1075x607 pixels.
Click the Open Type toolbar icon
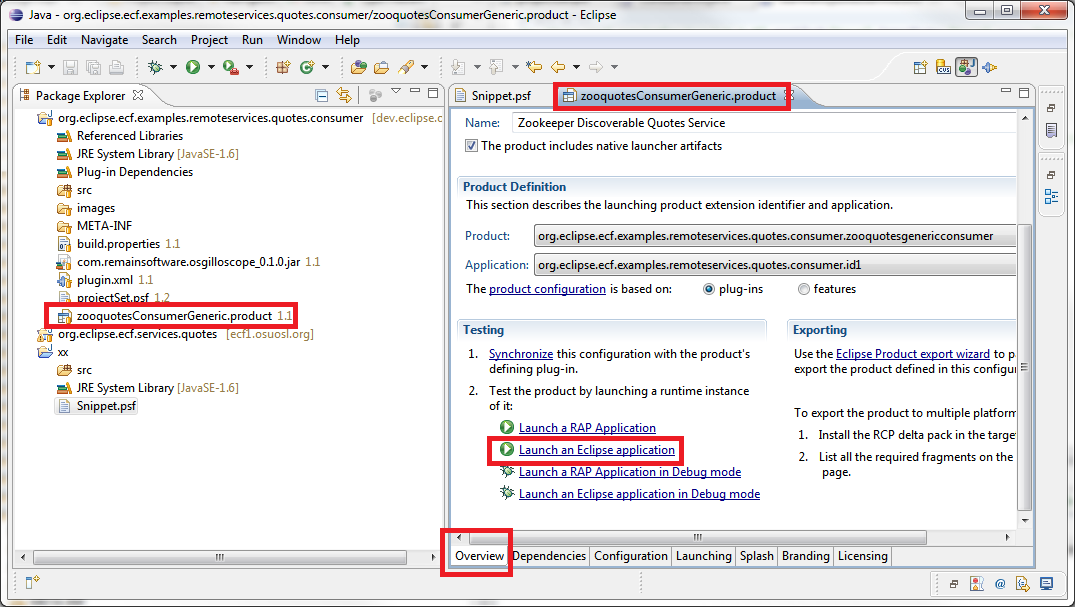[358, 67]
